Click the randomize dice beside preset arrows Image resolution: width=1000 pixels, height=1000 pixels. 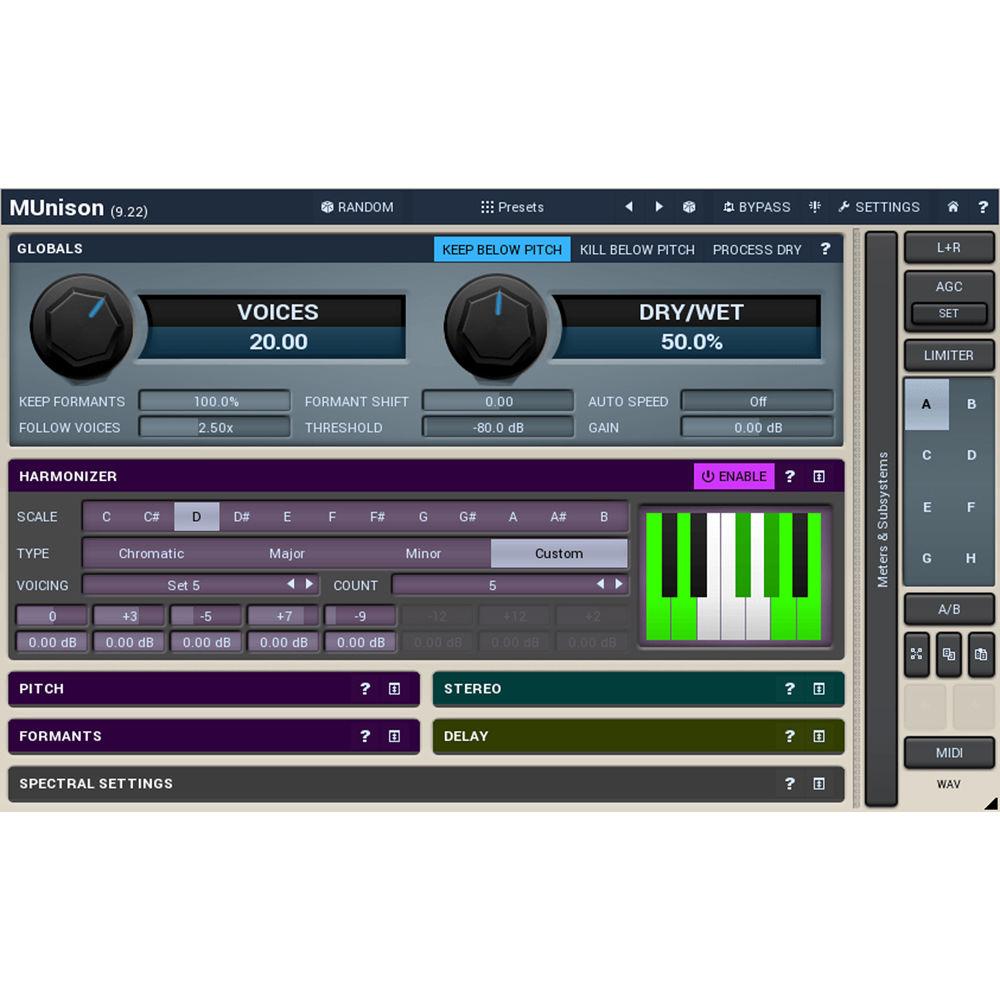click(689, 207)
